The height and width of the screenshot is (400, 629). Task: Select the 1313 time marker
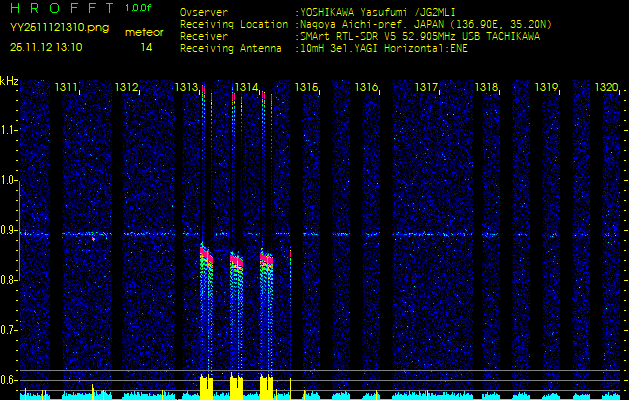pyautogui.click(x=186, y=88)
